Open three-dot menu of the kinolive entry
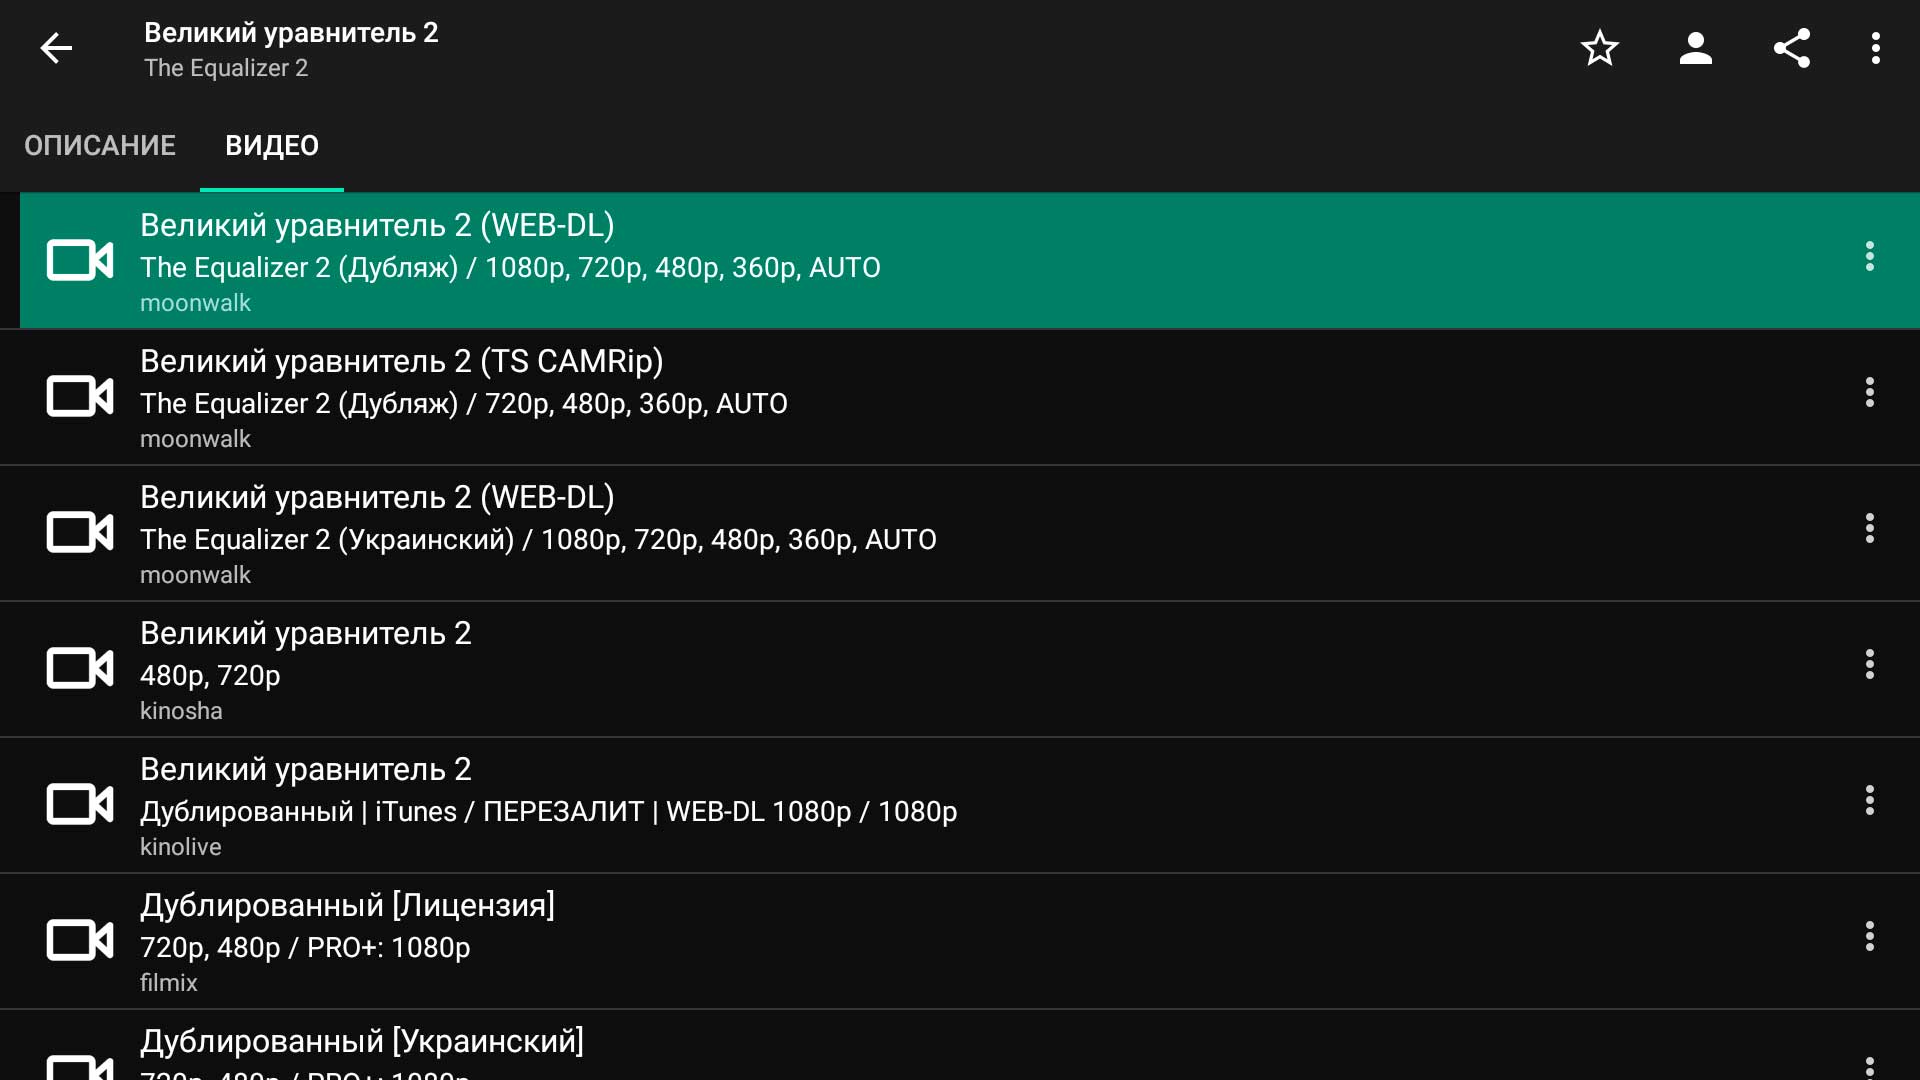 click(x=1868, y=801)
